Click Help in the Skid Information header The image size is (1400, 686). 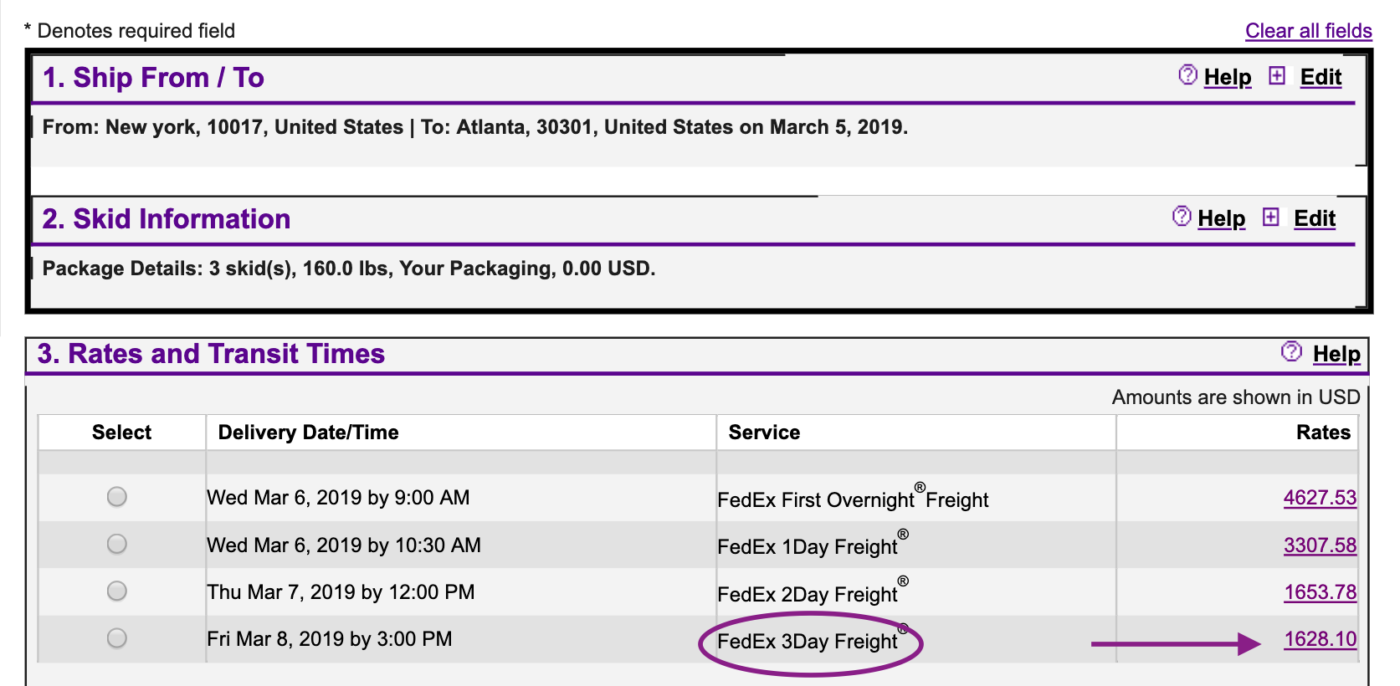[x=1222, y=218]
